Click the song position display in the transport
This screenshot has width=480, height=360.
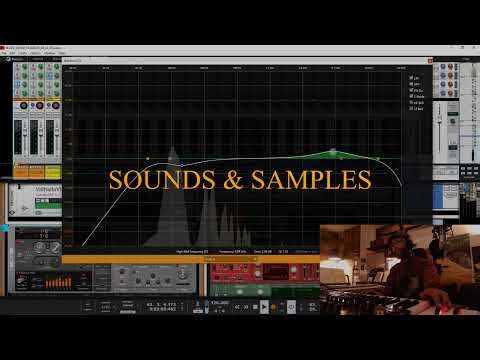coord(162,304)
